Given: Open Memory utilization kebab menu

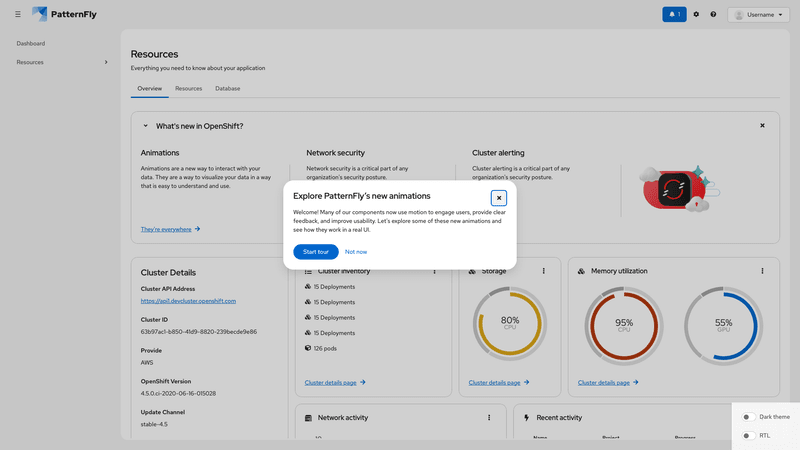Looking at the screenshot, I should (x=762, y=271).
